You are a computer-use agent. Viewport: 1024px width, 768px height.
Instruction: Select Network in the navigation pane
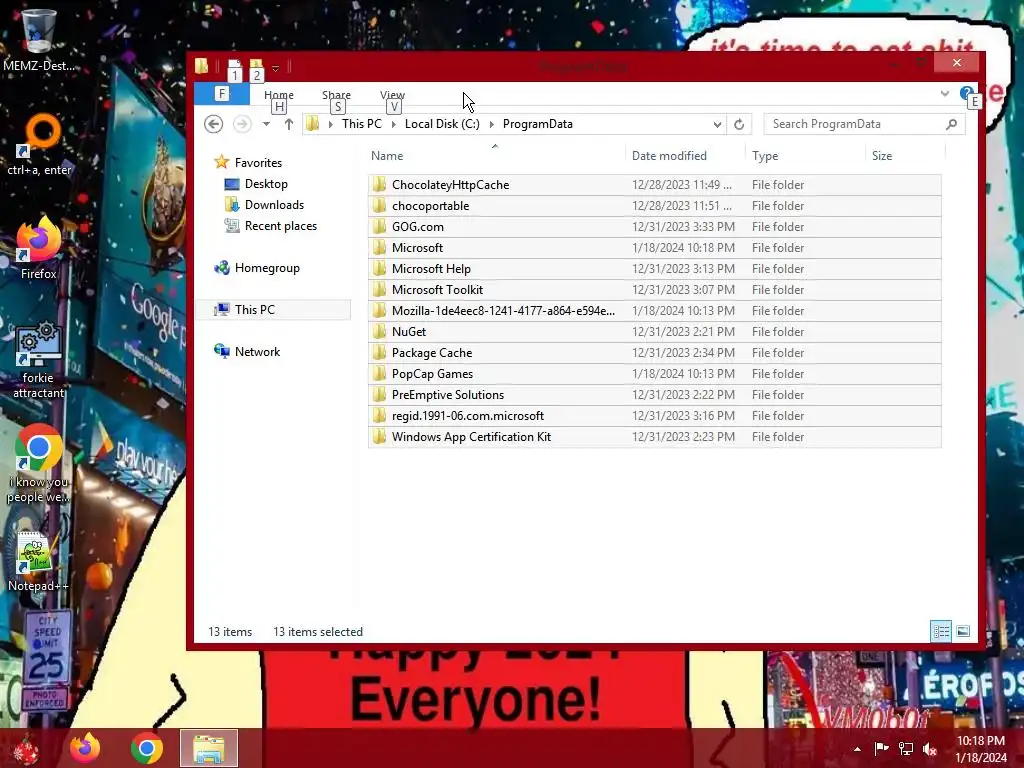pos(257,351)
